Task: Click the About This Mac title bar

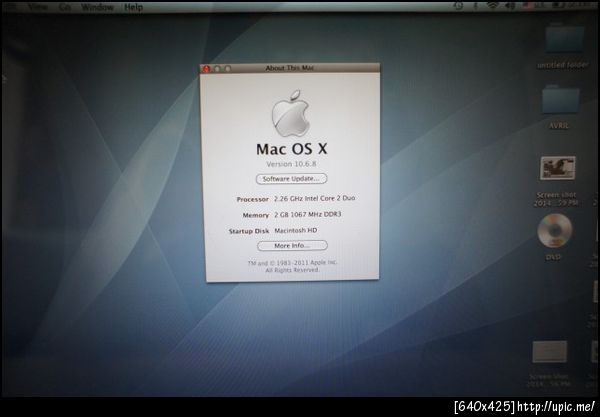Action: pos(290,68)
